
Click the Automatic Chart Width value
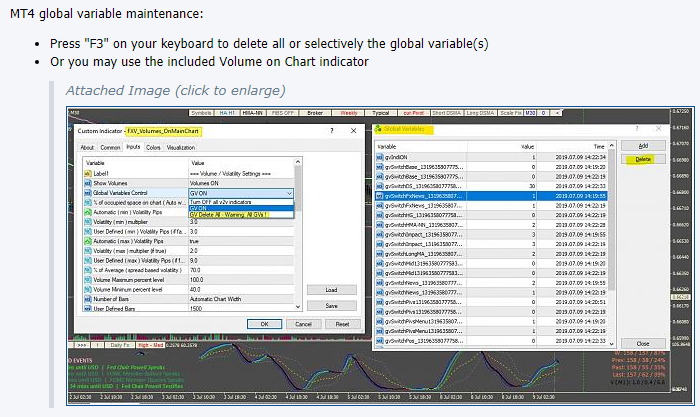pos(241,299)
